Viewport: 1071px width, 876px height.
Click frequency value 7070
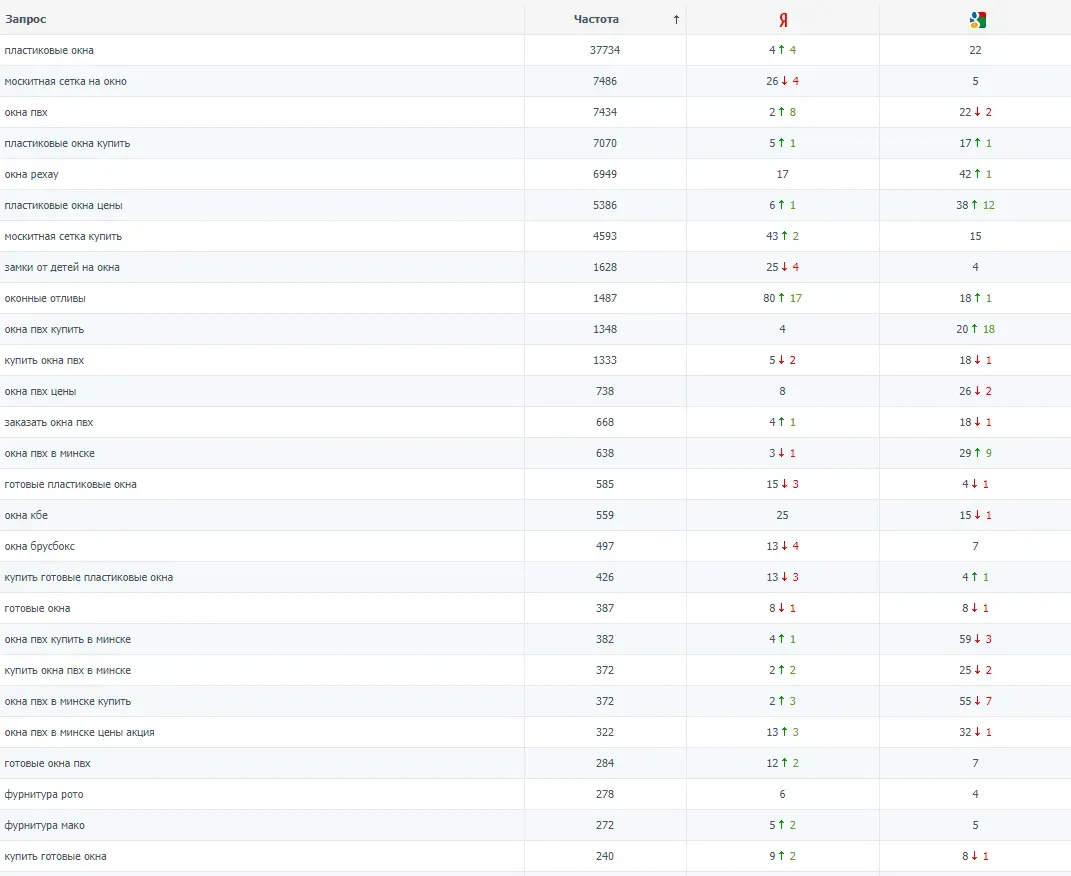coord(605,143)
